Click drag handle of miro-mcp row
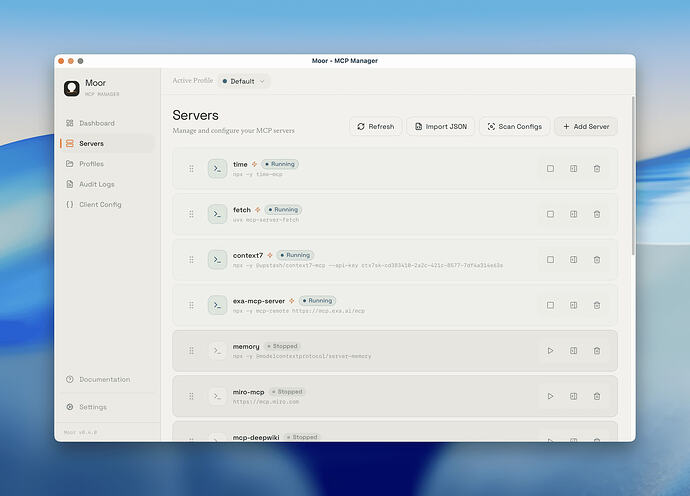690x496 pixels. tap(191, 396)
